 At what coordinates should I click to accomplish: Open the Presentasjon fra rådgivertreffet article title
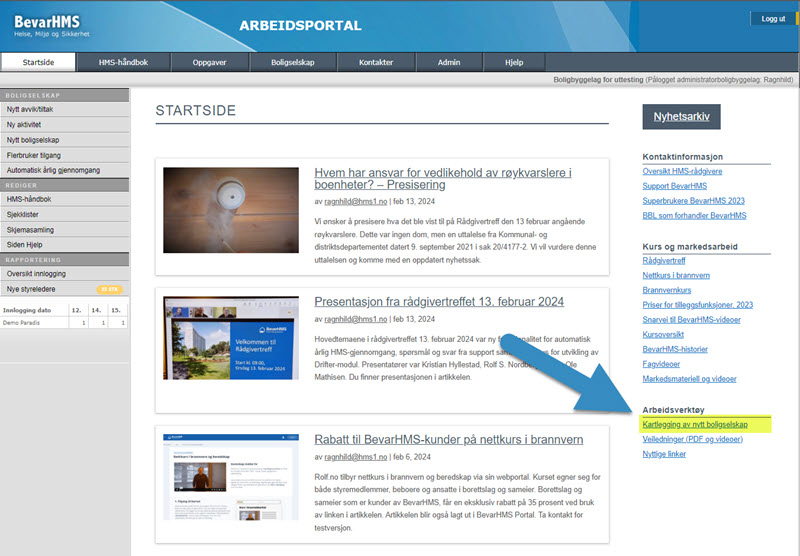439,301
